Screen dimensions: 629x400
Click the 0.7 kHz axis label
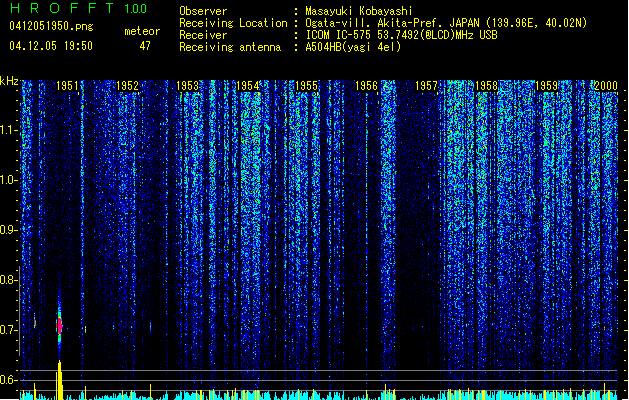coord(8,330)
